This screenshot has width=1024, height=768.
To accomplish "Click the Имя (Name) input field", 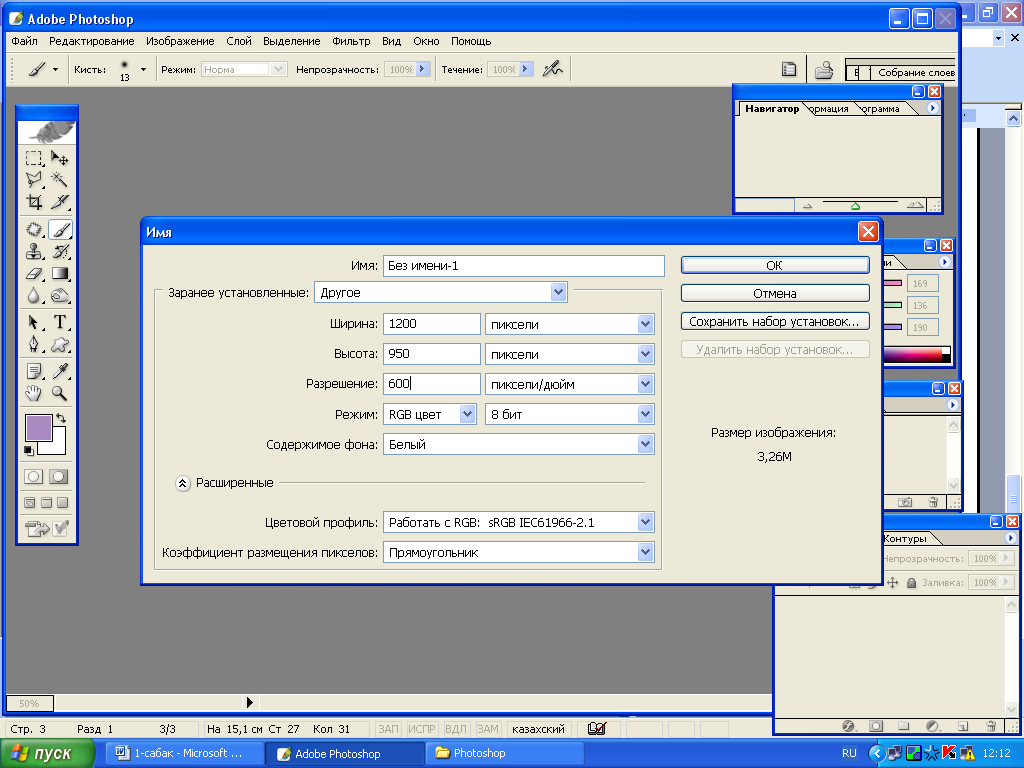I will coord(523,265).
